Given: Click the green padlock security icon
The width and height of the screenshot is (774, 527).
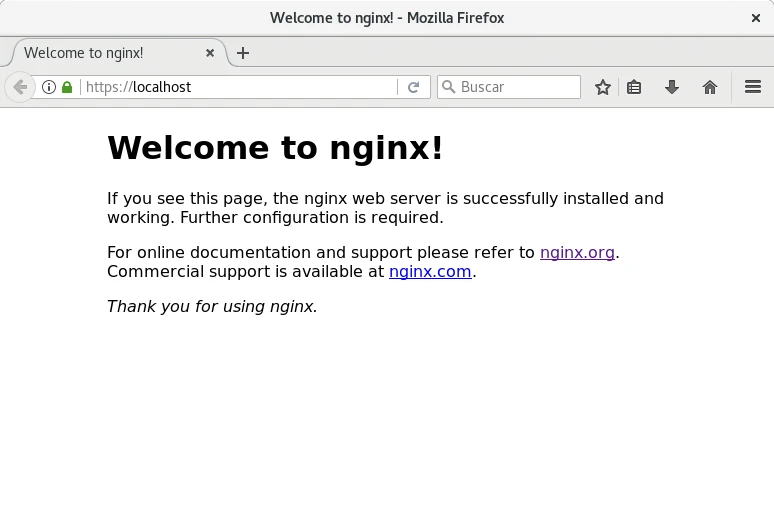Looking at the screenshot, I should 67,87.
